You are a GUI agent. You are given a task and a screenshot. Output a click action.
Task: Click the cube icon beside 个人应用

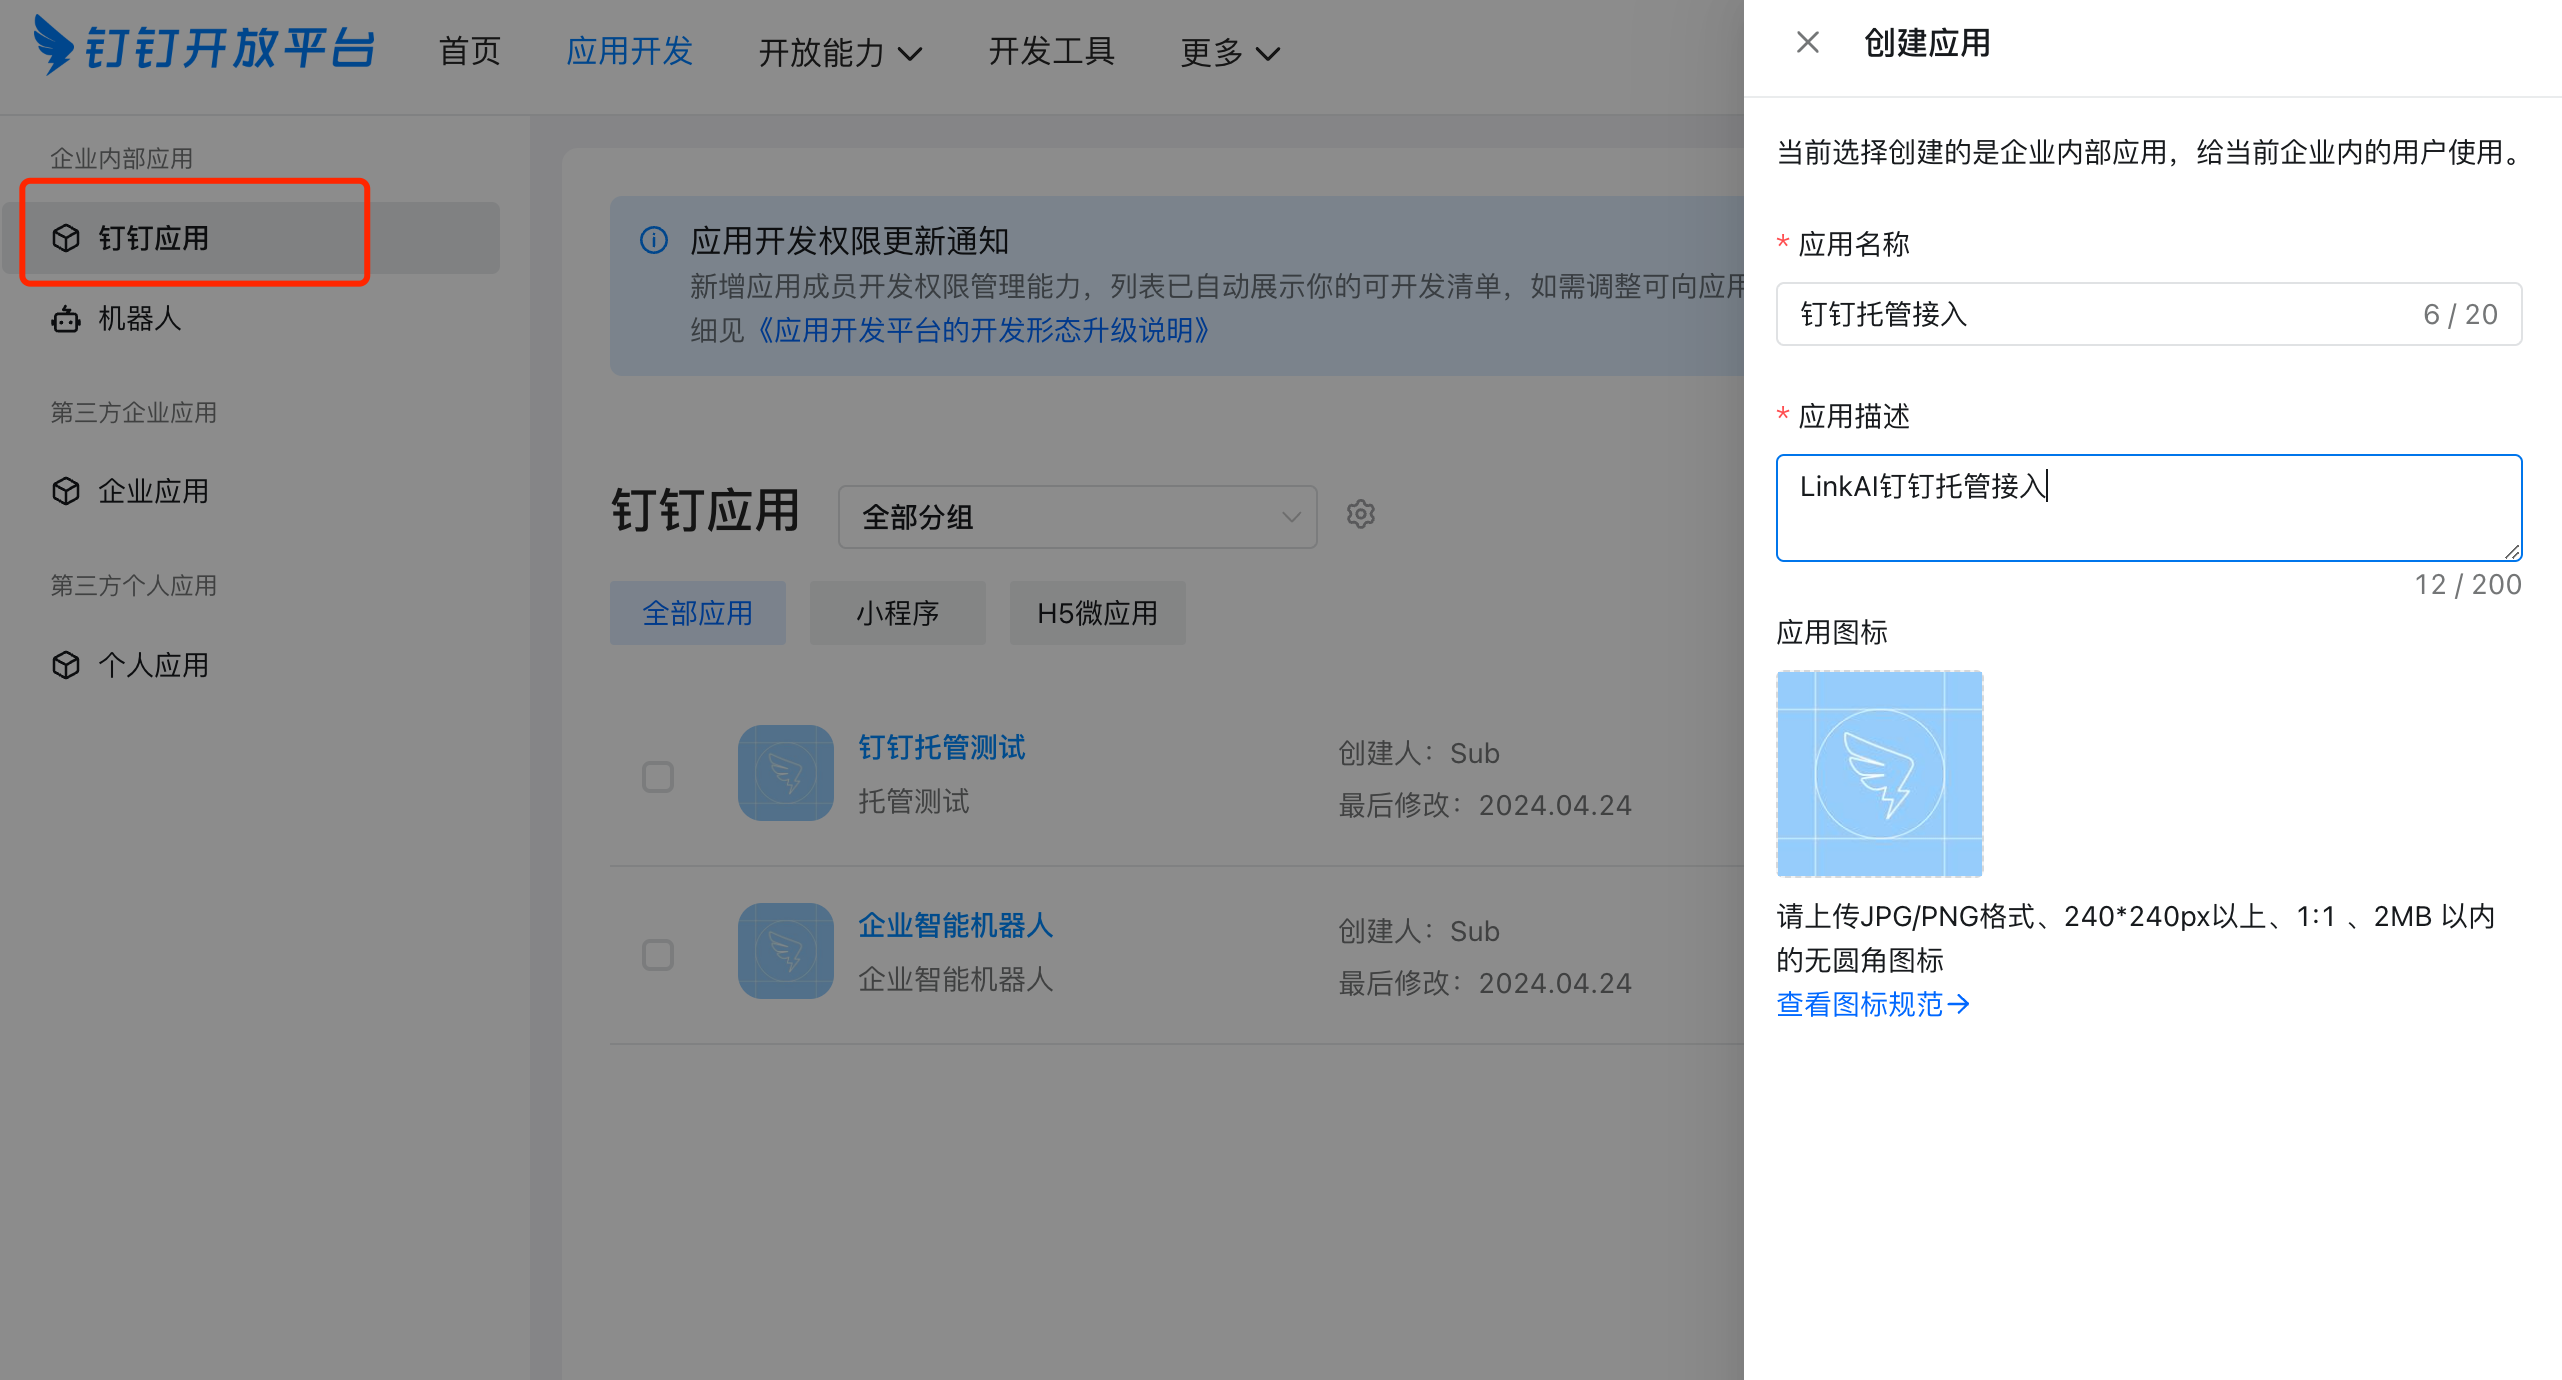click(66, 665)
